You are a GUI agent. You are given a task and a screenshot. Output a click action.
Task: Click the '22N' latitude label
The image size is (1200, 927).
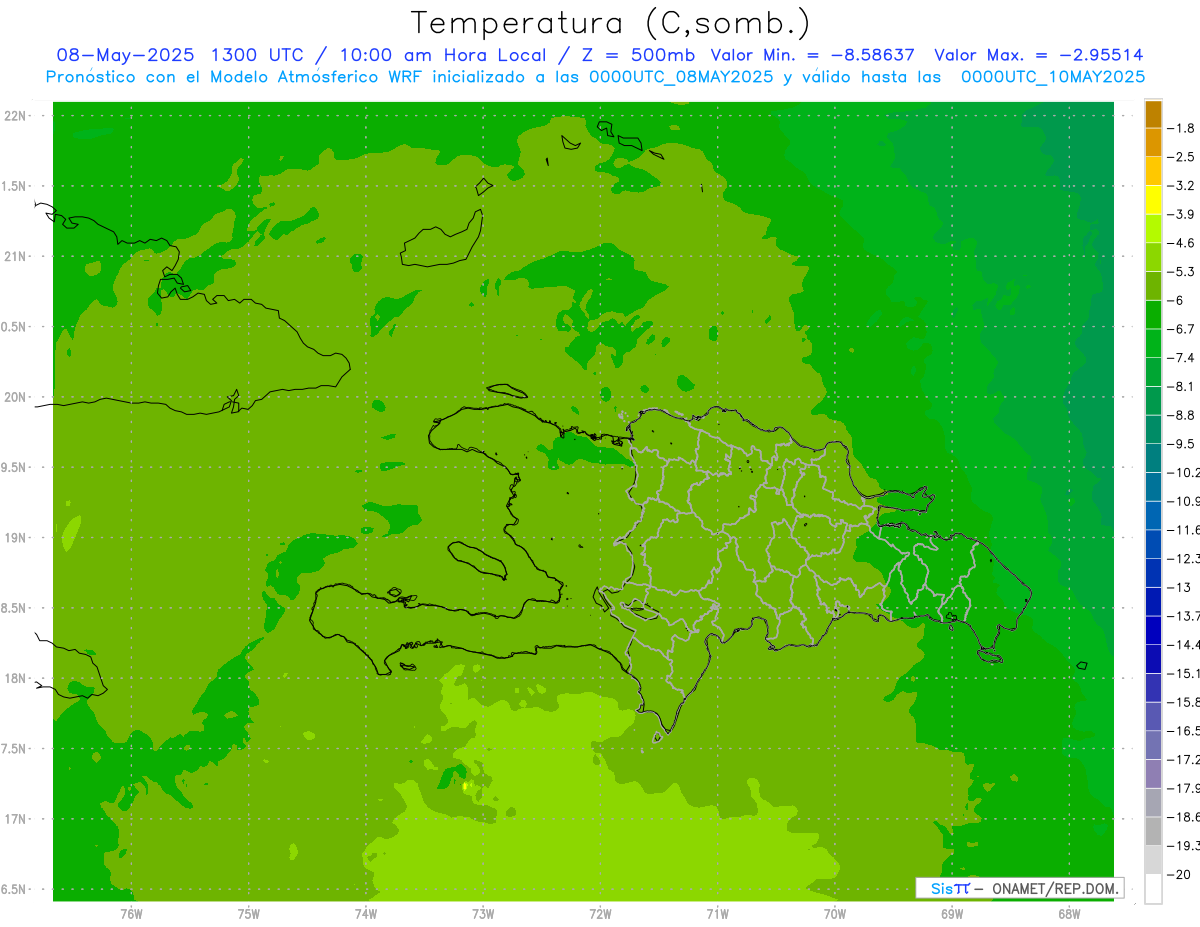point(15,116)
